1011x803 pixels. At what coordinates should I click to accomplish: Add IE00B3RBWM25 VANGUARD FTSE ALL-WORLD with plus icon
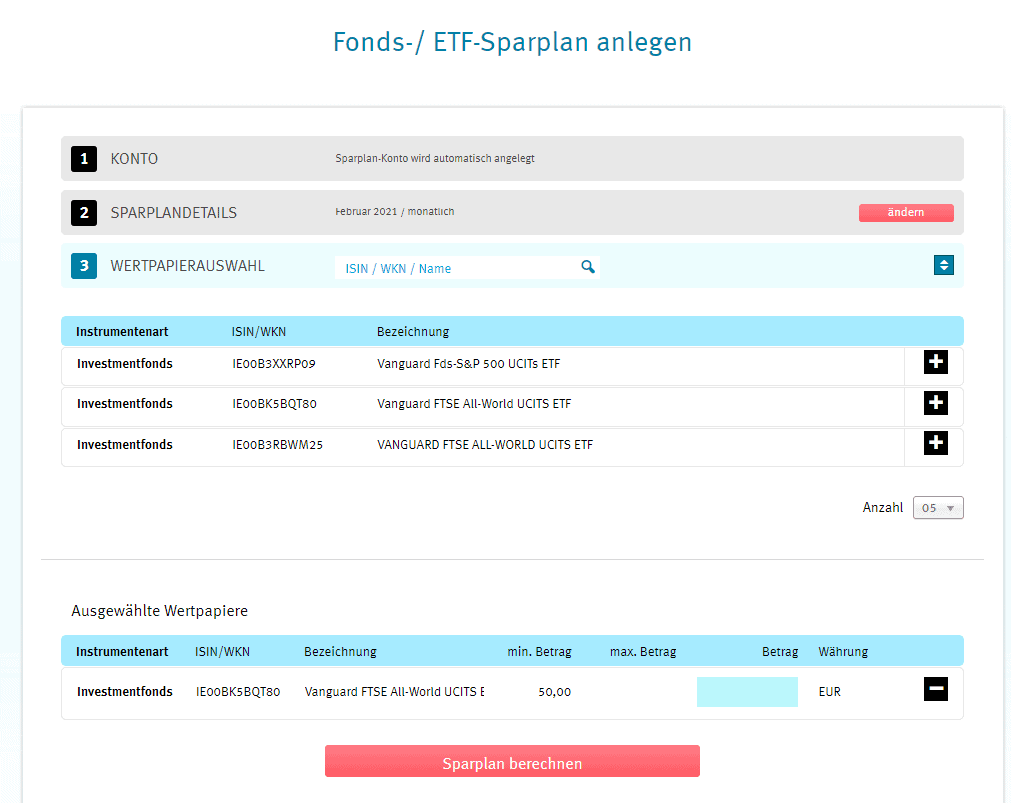936,443
